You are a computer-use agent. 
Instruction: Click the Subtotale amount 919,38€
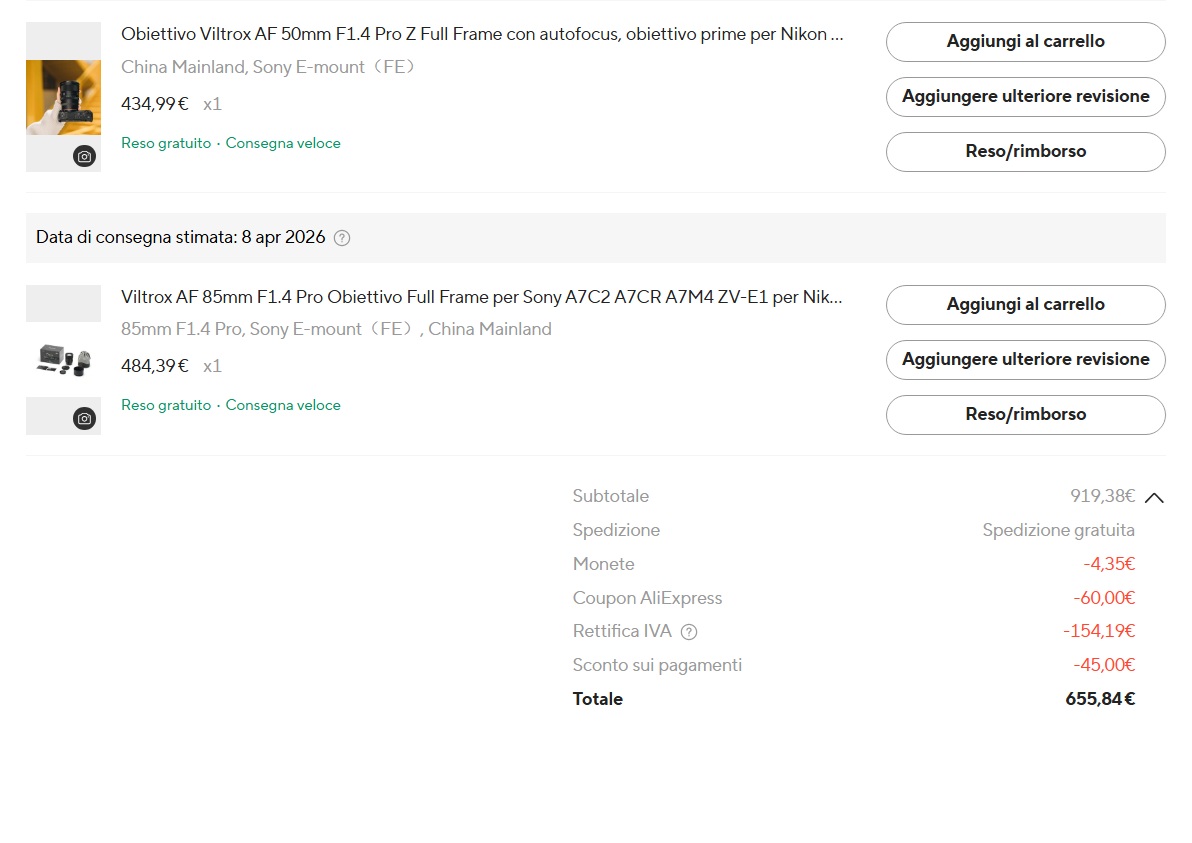(1102, 496)
